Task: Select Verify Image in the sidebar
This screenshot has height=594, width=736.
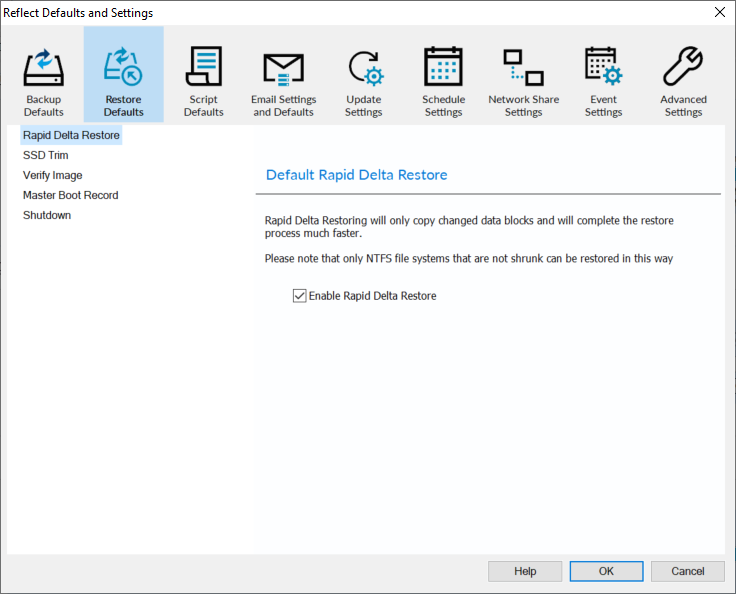Action: point(53,175)
